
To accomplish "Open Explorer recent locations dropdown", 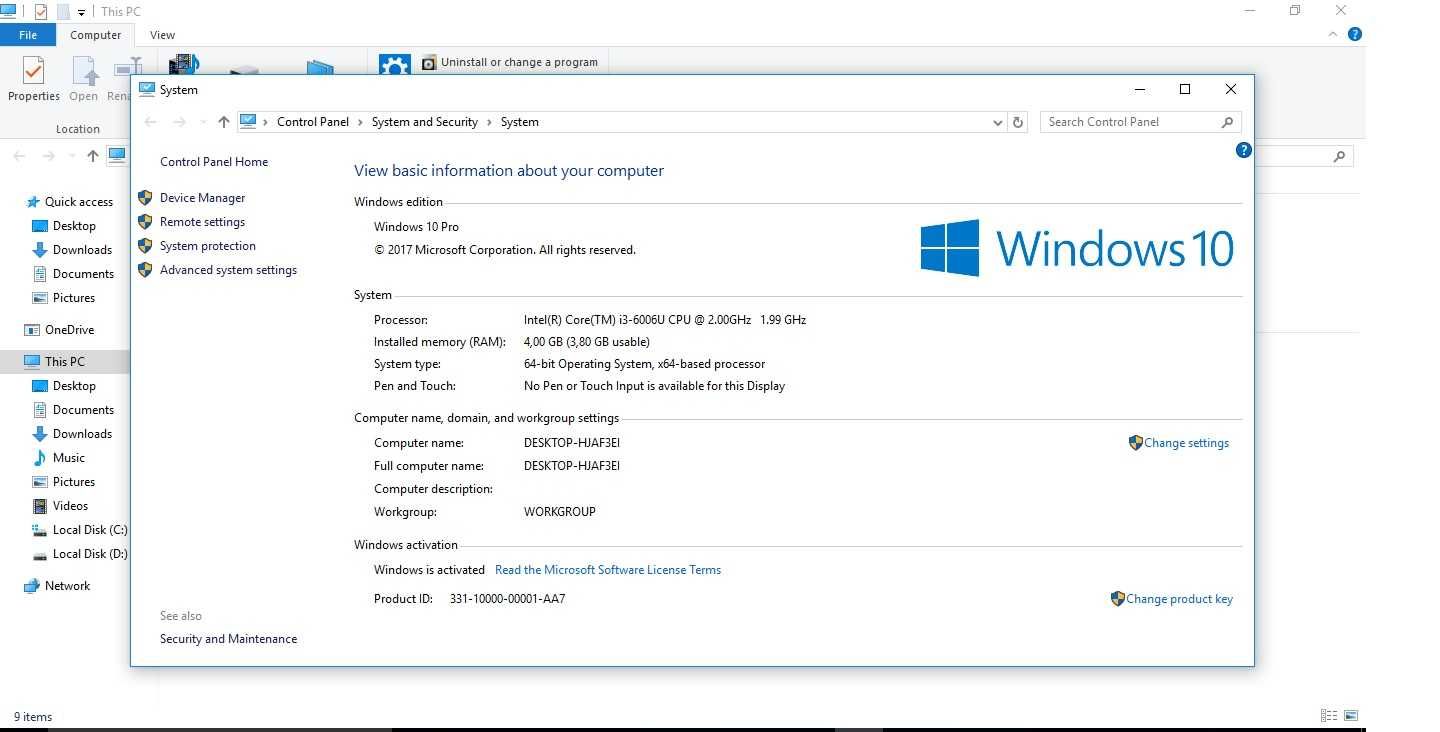I will click(x=72, y=156).
